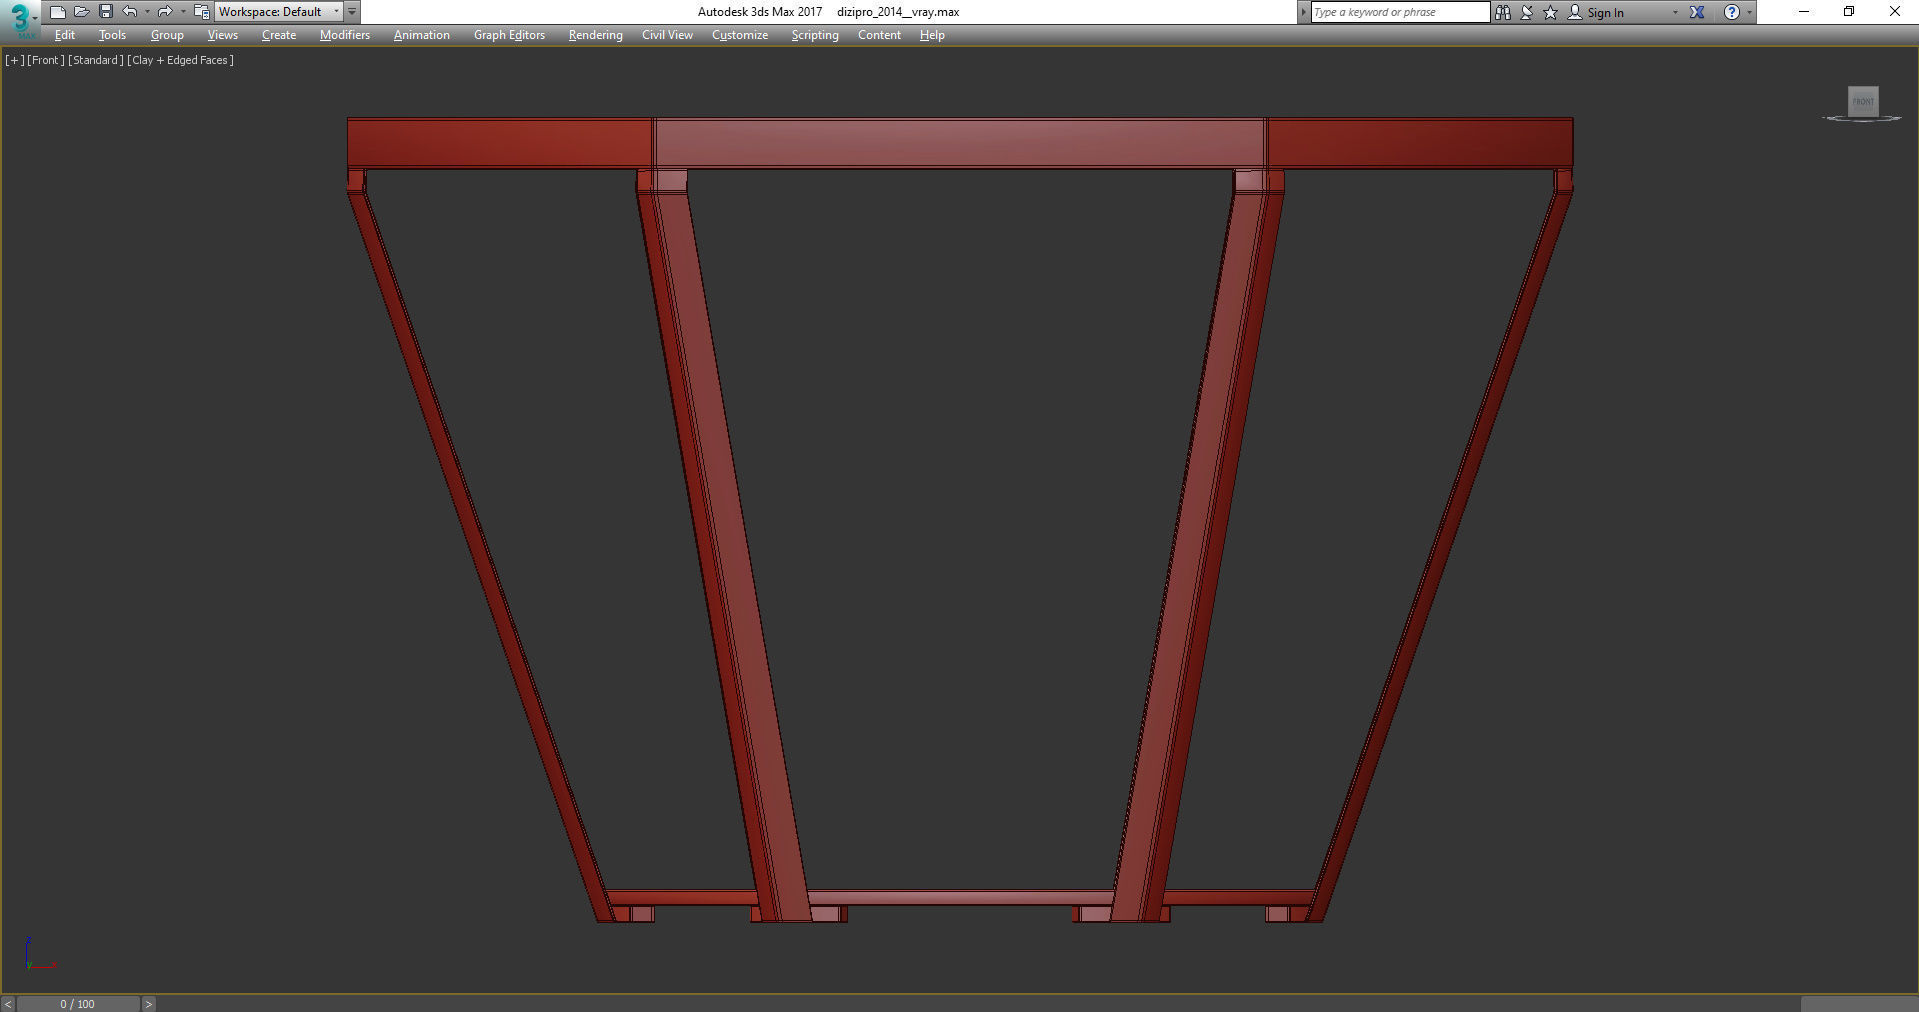Click the Sign In button
This screenshot has height=1012, width=1919.
click(x=1596, y=12)
